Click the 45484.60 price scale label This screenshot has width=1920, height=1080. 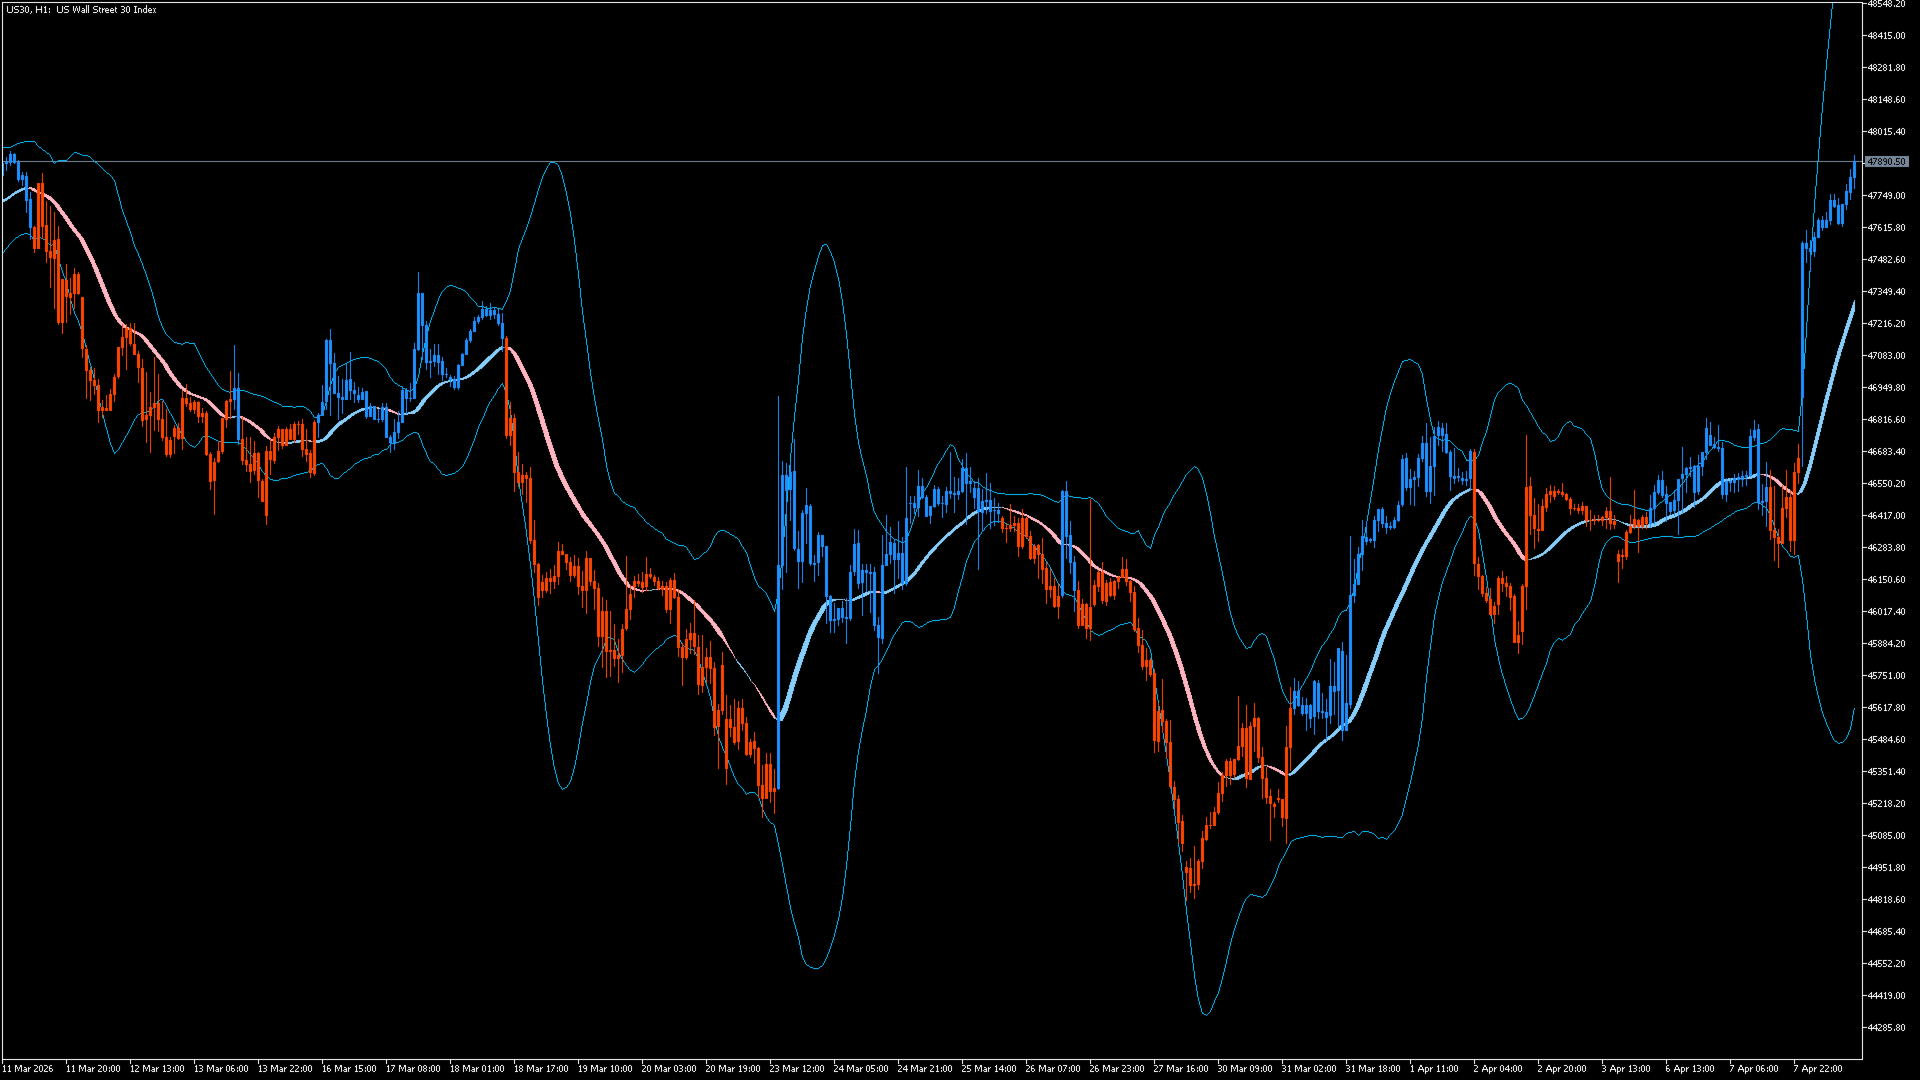(1886, 740)
